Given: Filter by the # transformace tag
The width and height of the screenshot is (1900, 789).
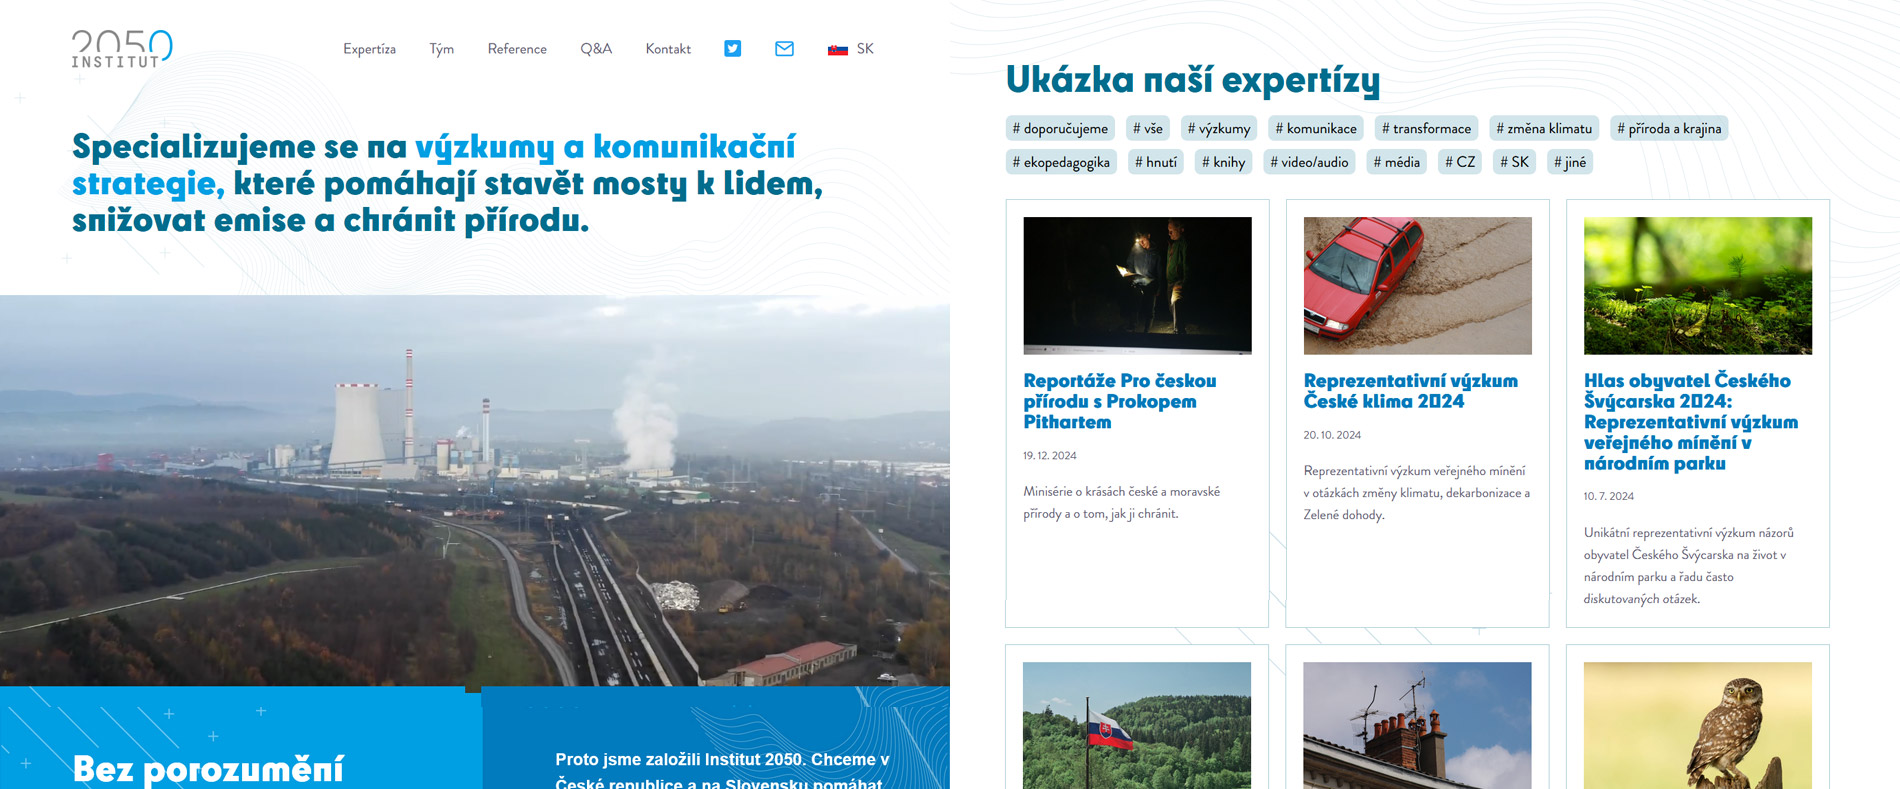Looking at the screenshot, I should (1426, 128).
